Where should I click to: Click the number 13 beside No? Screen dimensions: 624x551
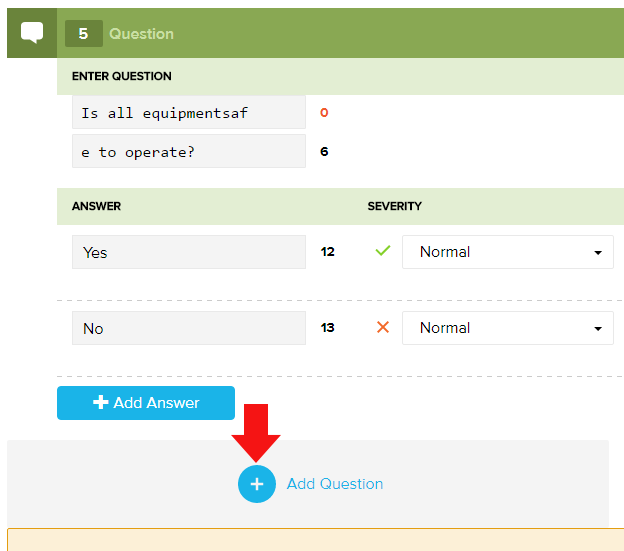327,328
